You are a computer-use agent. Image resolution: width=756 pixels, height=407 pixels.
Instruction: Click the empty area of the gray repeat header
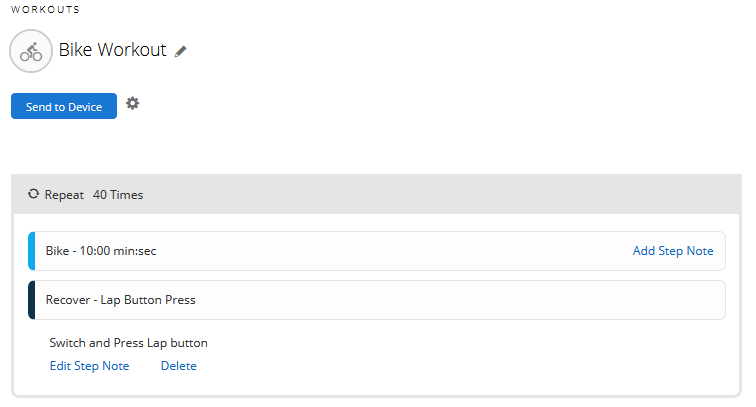click(434, 194)
